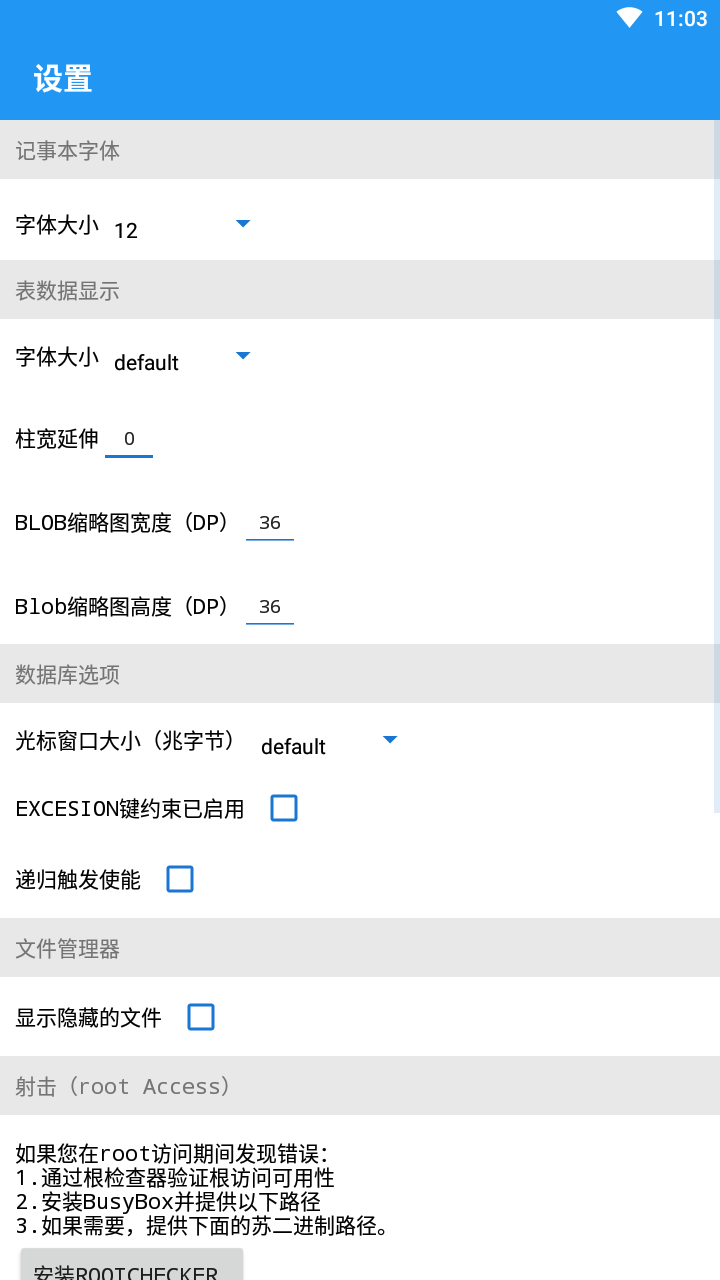Enable the EXCESION键约束已启用 checkbox
The image size is (720, 1280).
(x=284, y=808)
